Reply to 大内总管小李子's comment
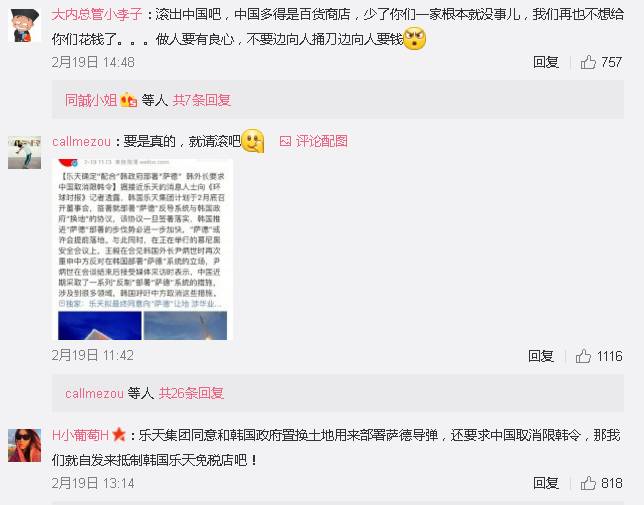Viewport: 644px width, 505px height. 546,62
